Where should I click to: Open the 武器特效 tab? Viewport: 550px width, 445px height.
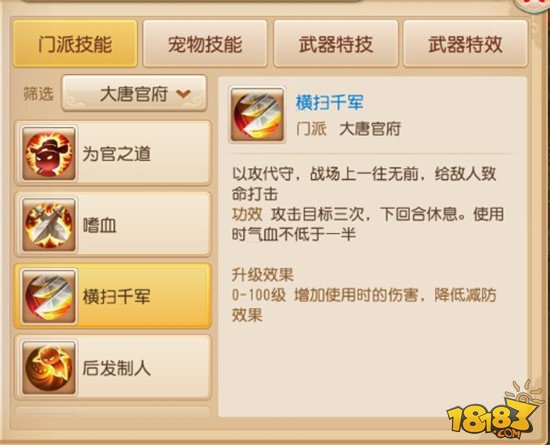coord(465,44)
